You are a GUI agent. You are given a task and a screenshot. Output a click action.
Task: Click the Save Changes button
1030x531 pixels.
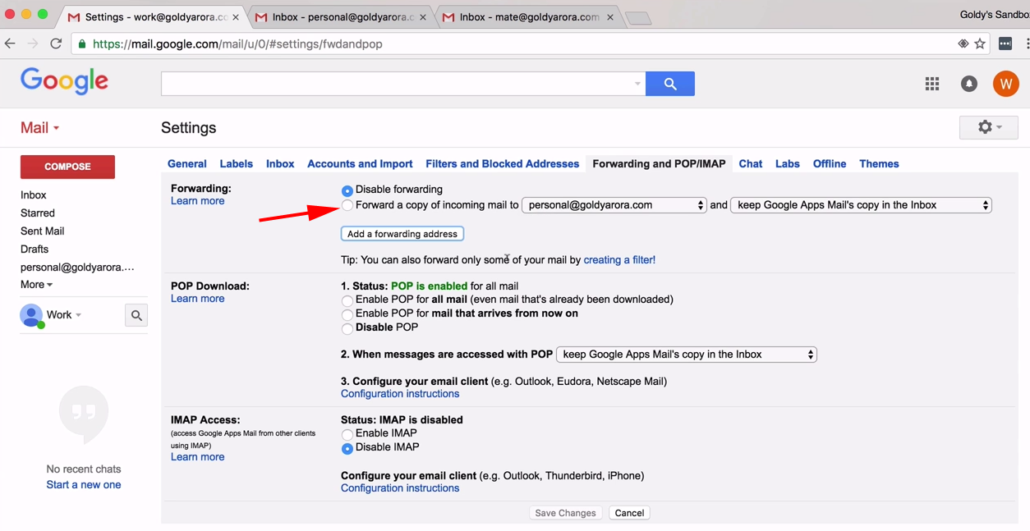pos(566,513)
